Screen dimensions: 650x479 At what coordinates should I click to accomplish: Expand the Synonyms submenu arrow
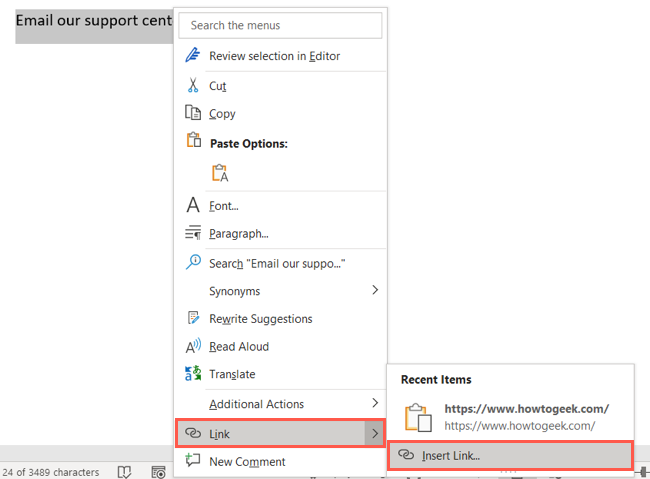click(375, 291)
